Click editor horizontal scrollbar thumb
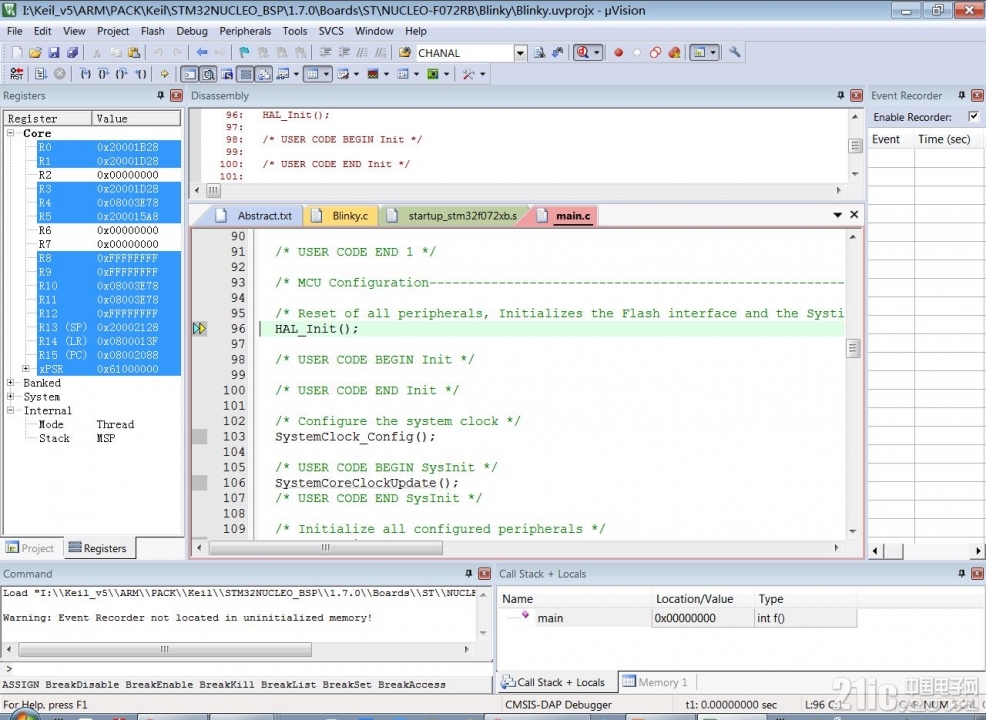Image resolution: width=986 pixels, height=720 pixels. pyautogui.click(x=326, y=548)
